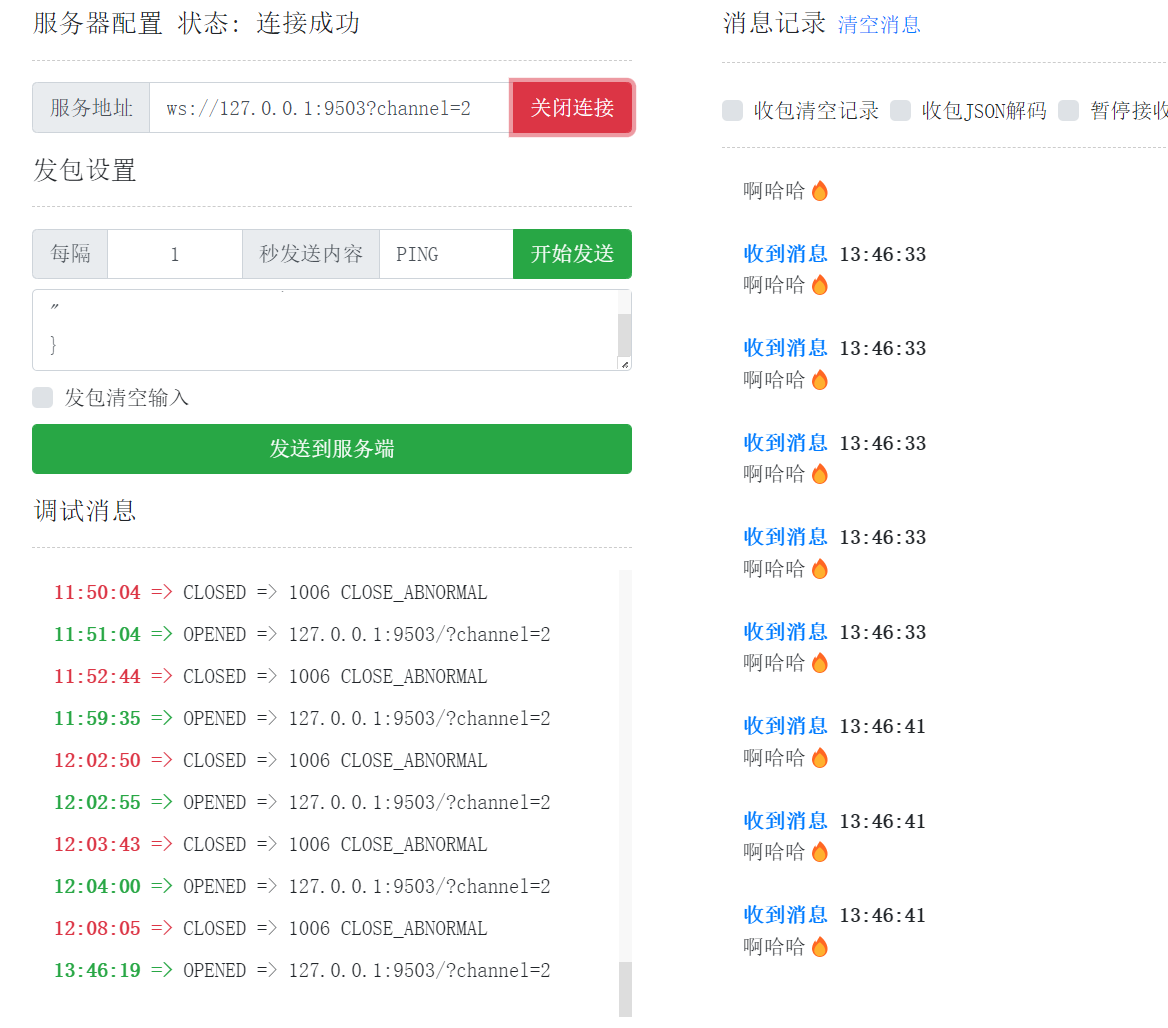This screenshot has width=1168, height=1028.
Task: Click the 服务地址 label
Action: [91, 108]
